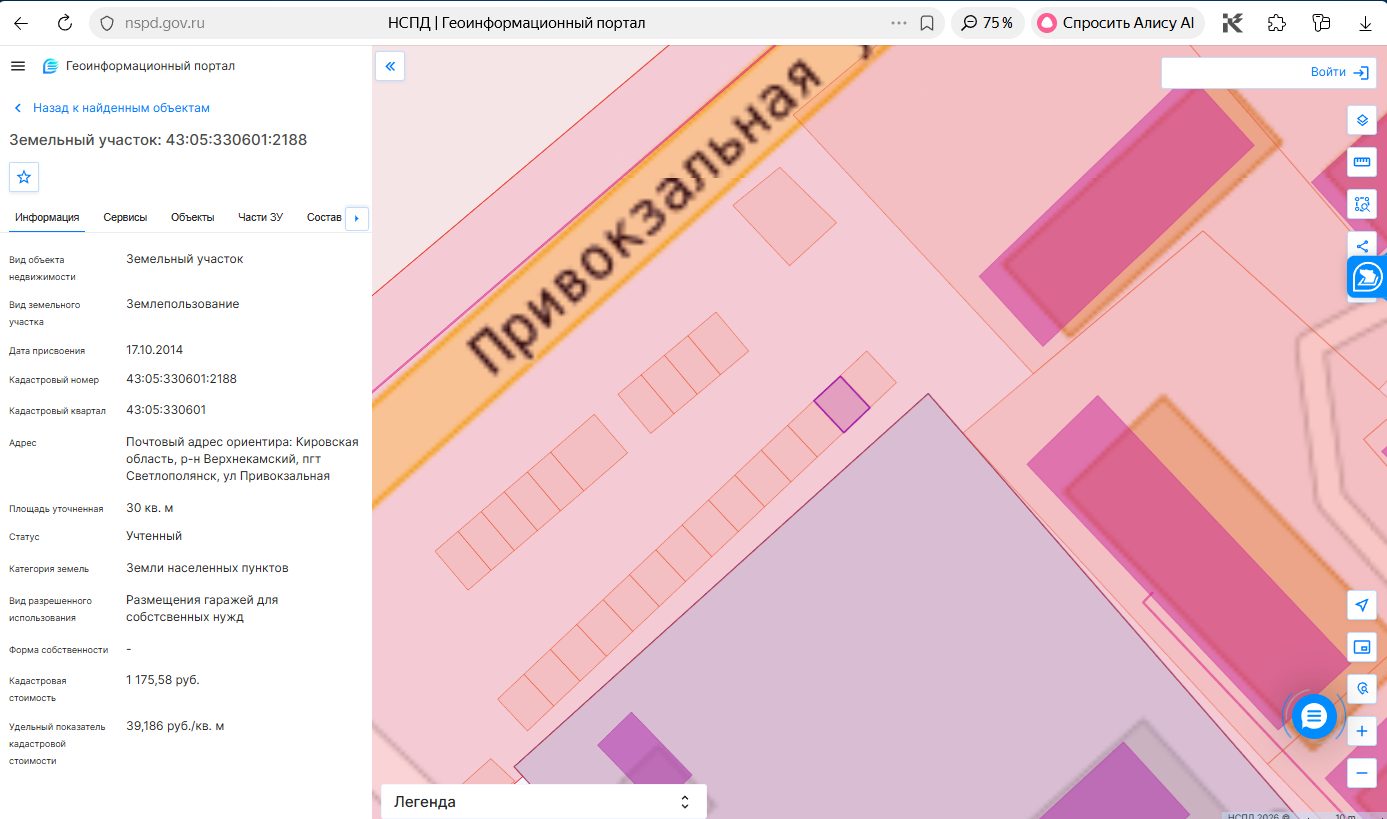Screen dimensions: 1387x819
Task: Click the highlighted purple parcel on map
Action: (x=842, y=404)
